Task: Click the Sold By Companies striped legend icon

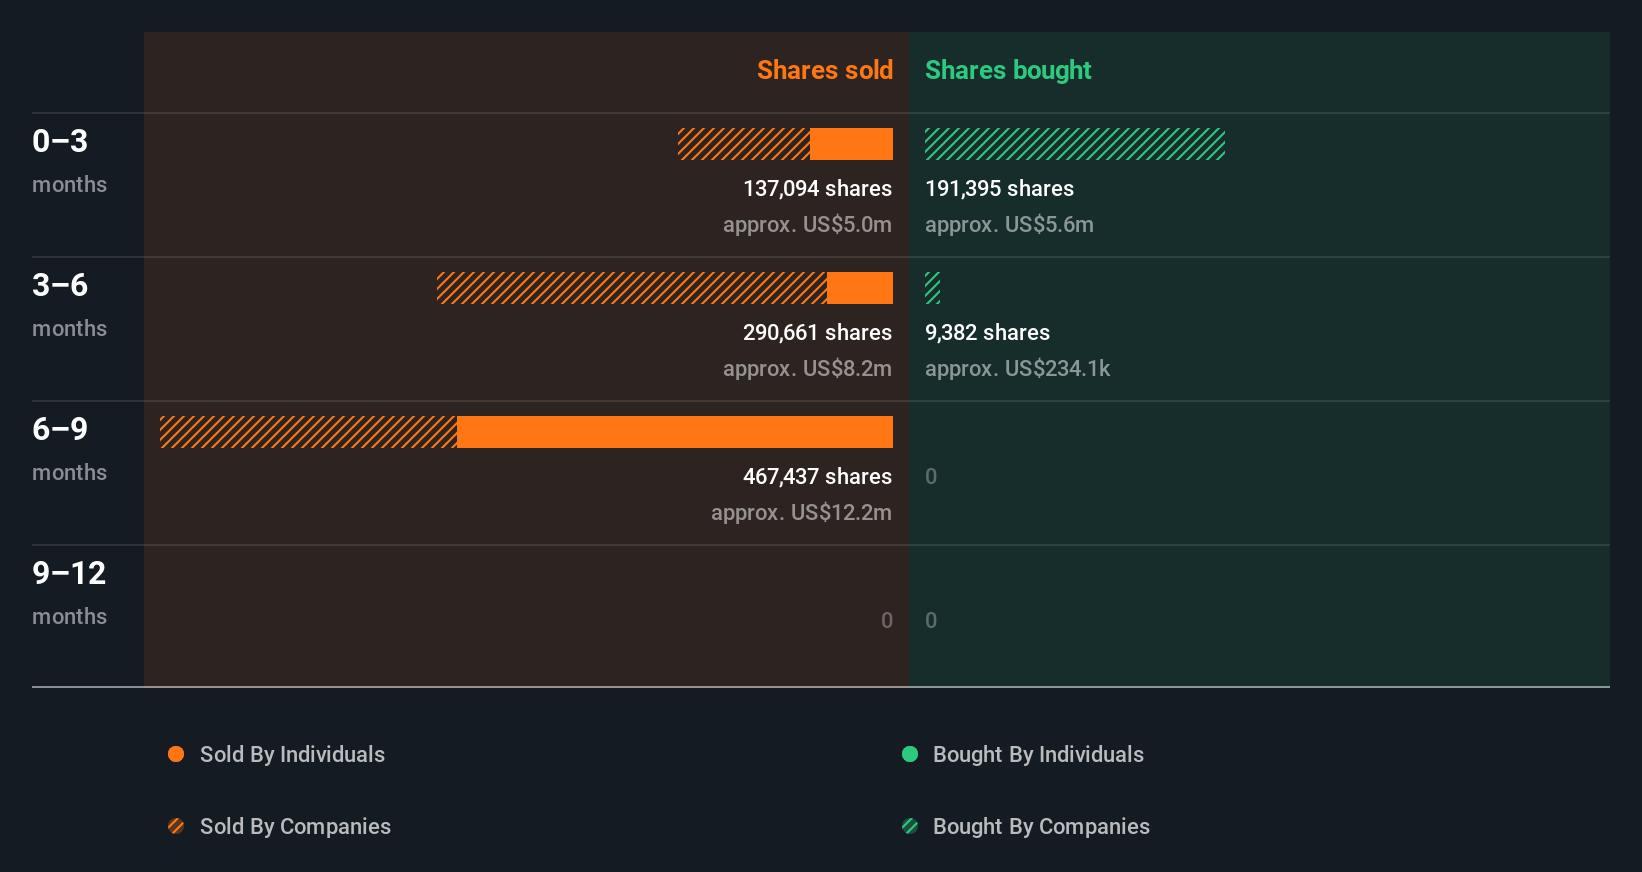Action: [x=176, y=826]
